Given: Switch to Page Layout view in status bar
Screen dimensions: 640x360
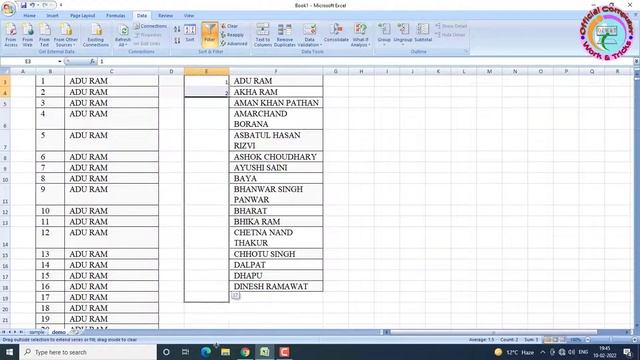Looking at the screenshot, I should click(x=555, y=340).
